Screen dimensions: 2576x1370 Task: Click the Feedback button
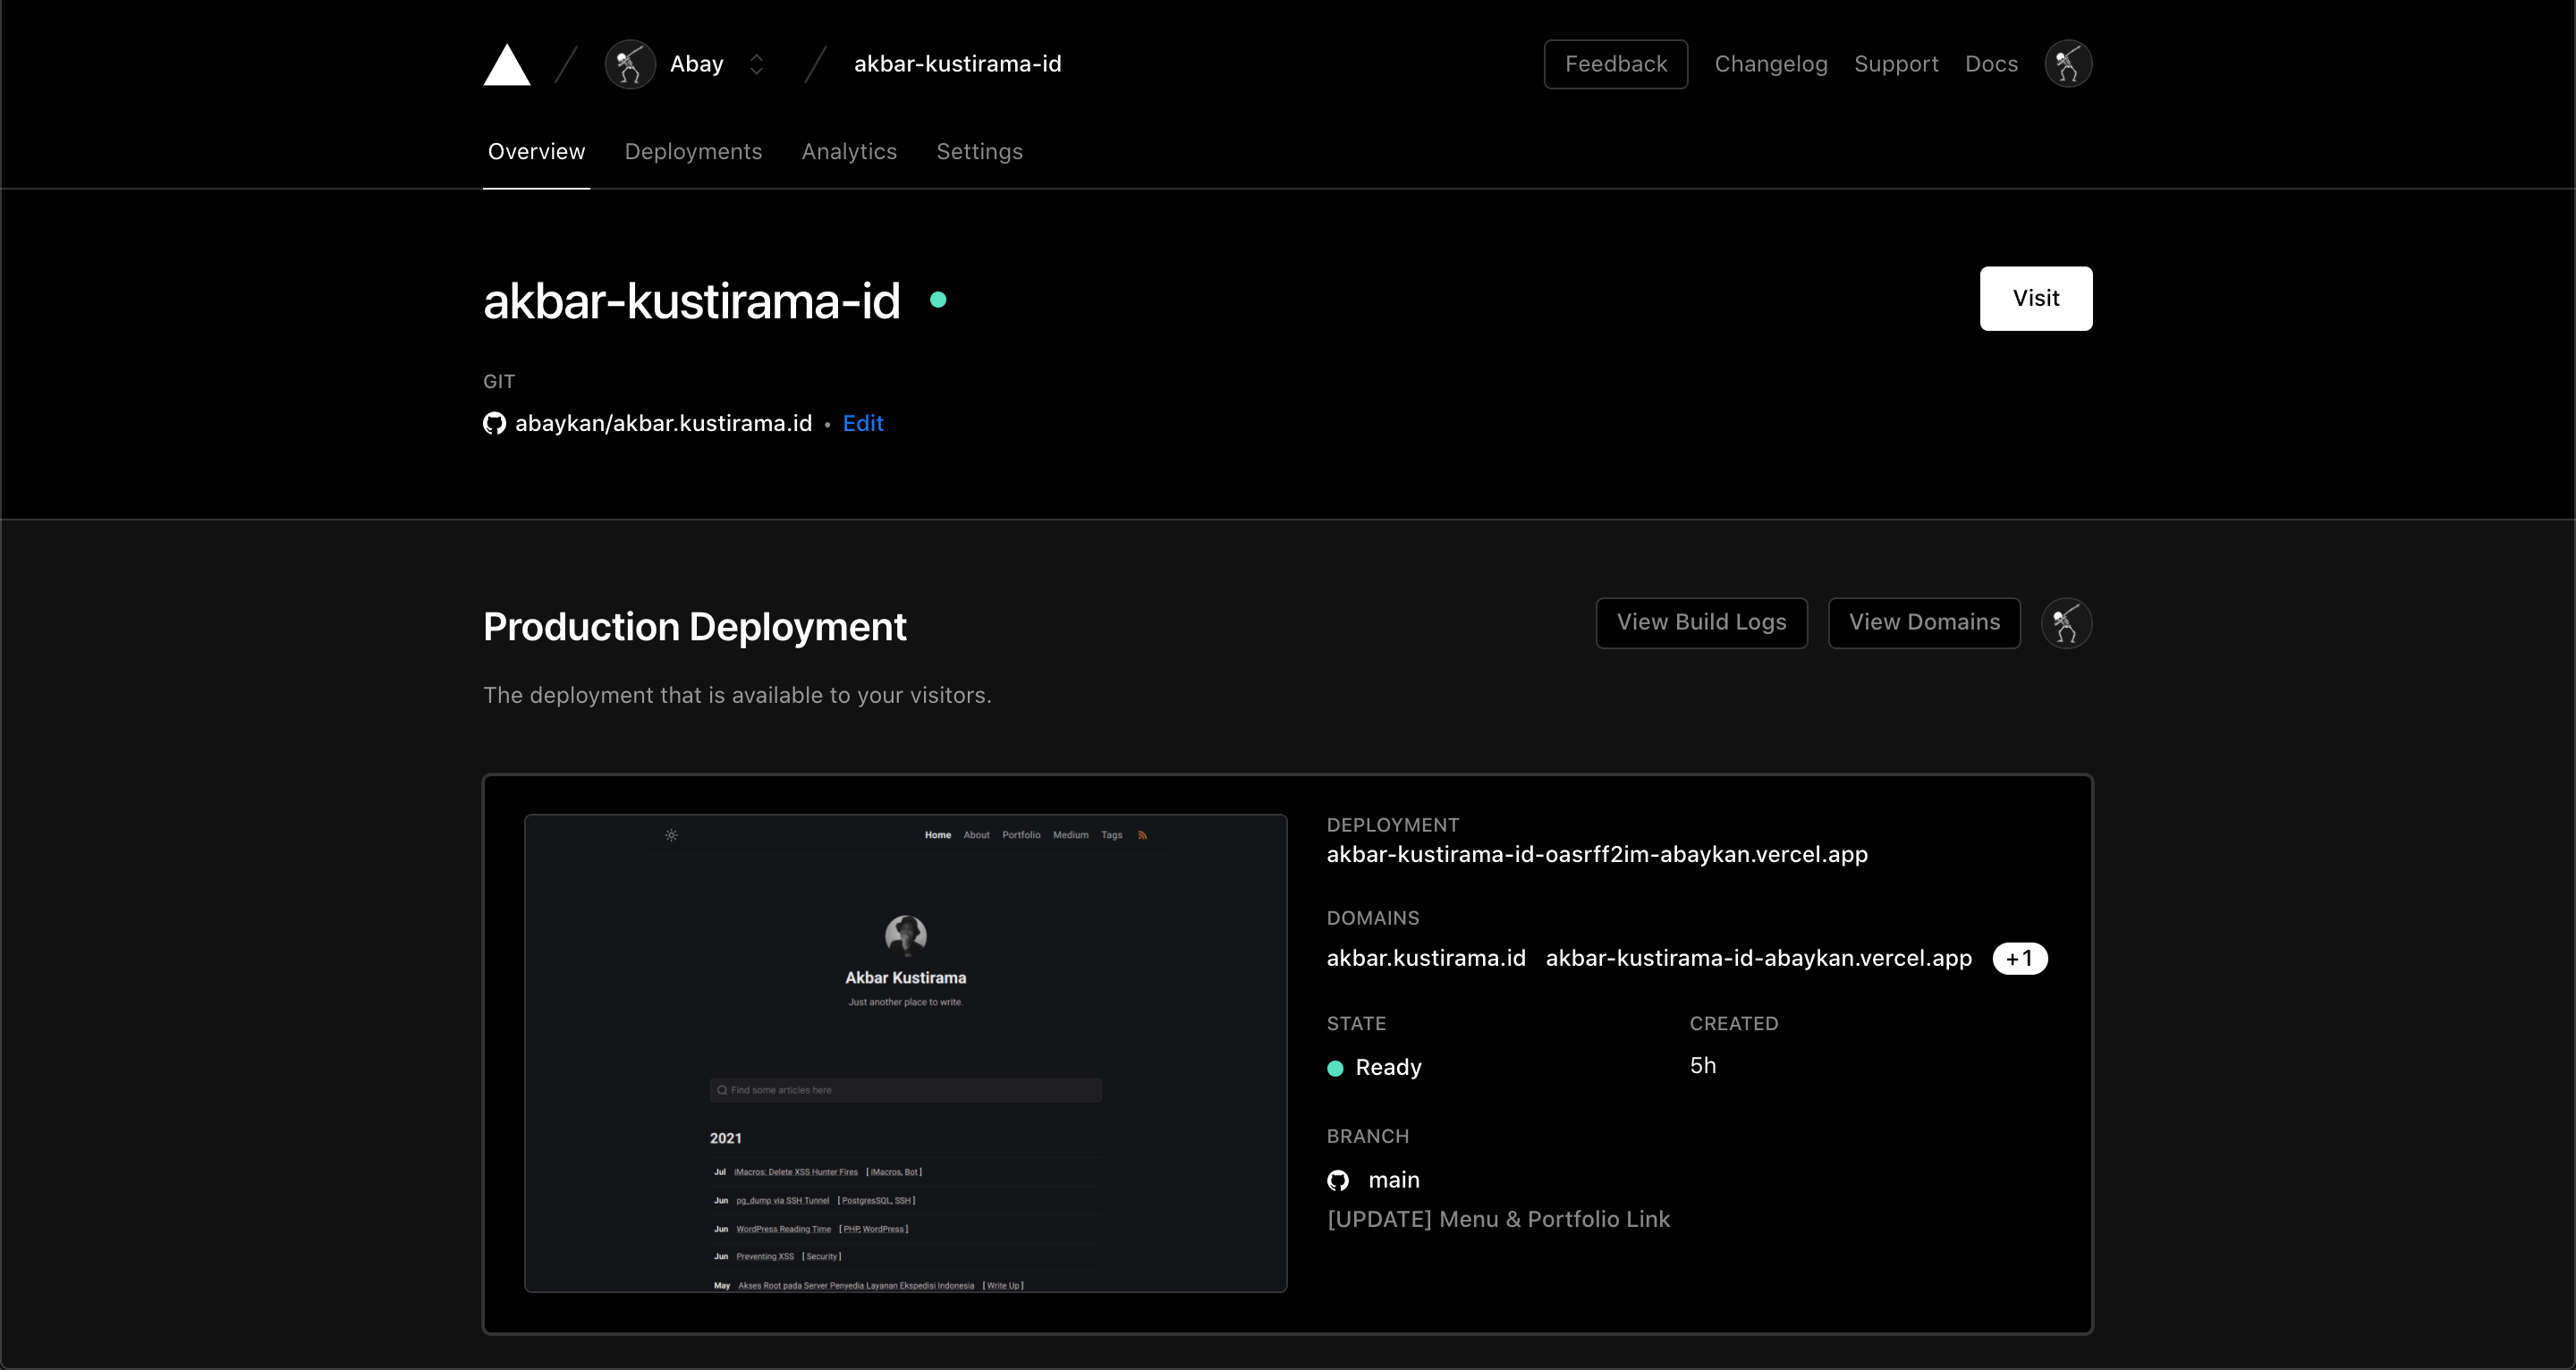1615,64
